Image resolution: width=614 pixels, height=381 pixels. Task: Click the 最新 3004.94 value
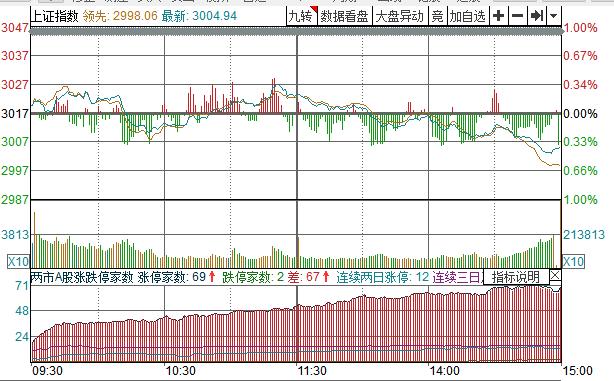click(199, 16)
